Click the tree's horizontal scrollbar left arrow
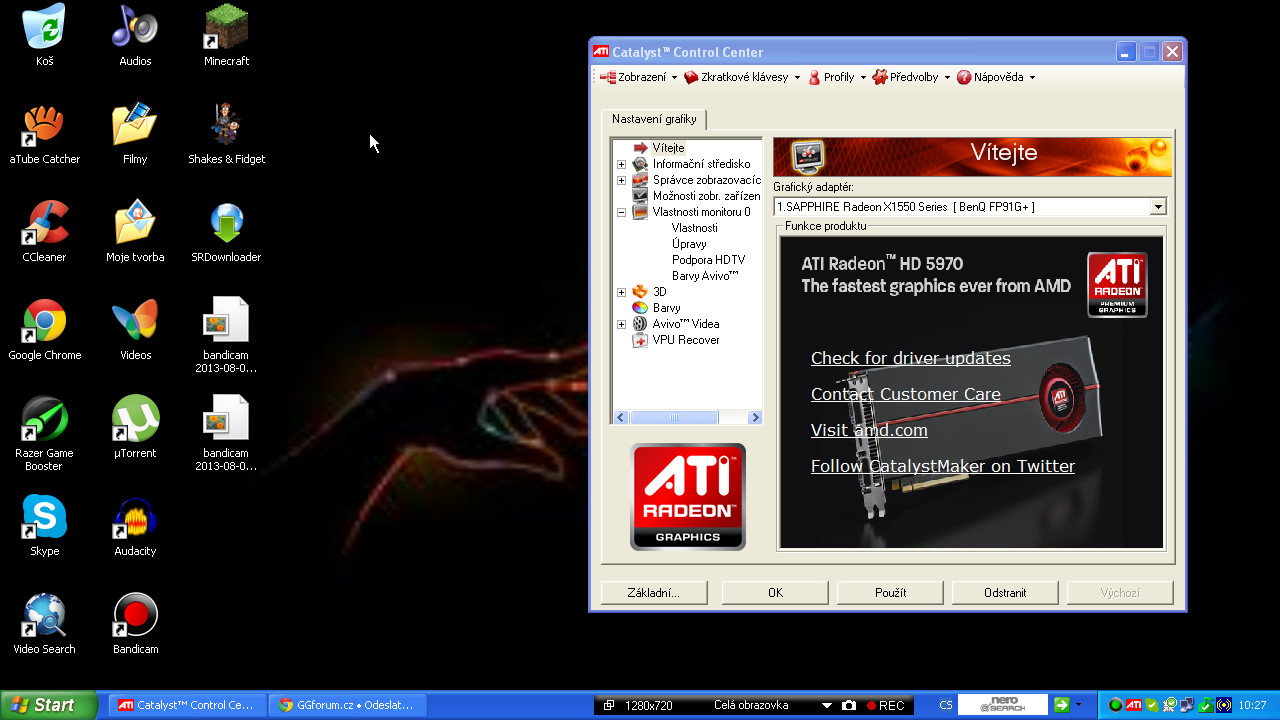Screen dimensions: 1280x720 coord(620,417)
